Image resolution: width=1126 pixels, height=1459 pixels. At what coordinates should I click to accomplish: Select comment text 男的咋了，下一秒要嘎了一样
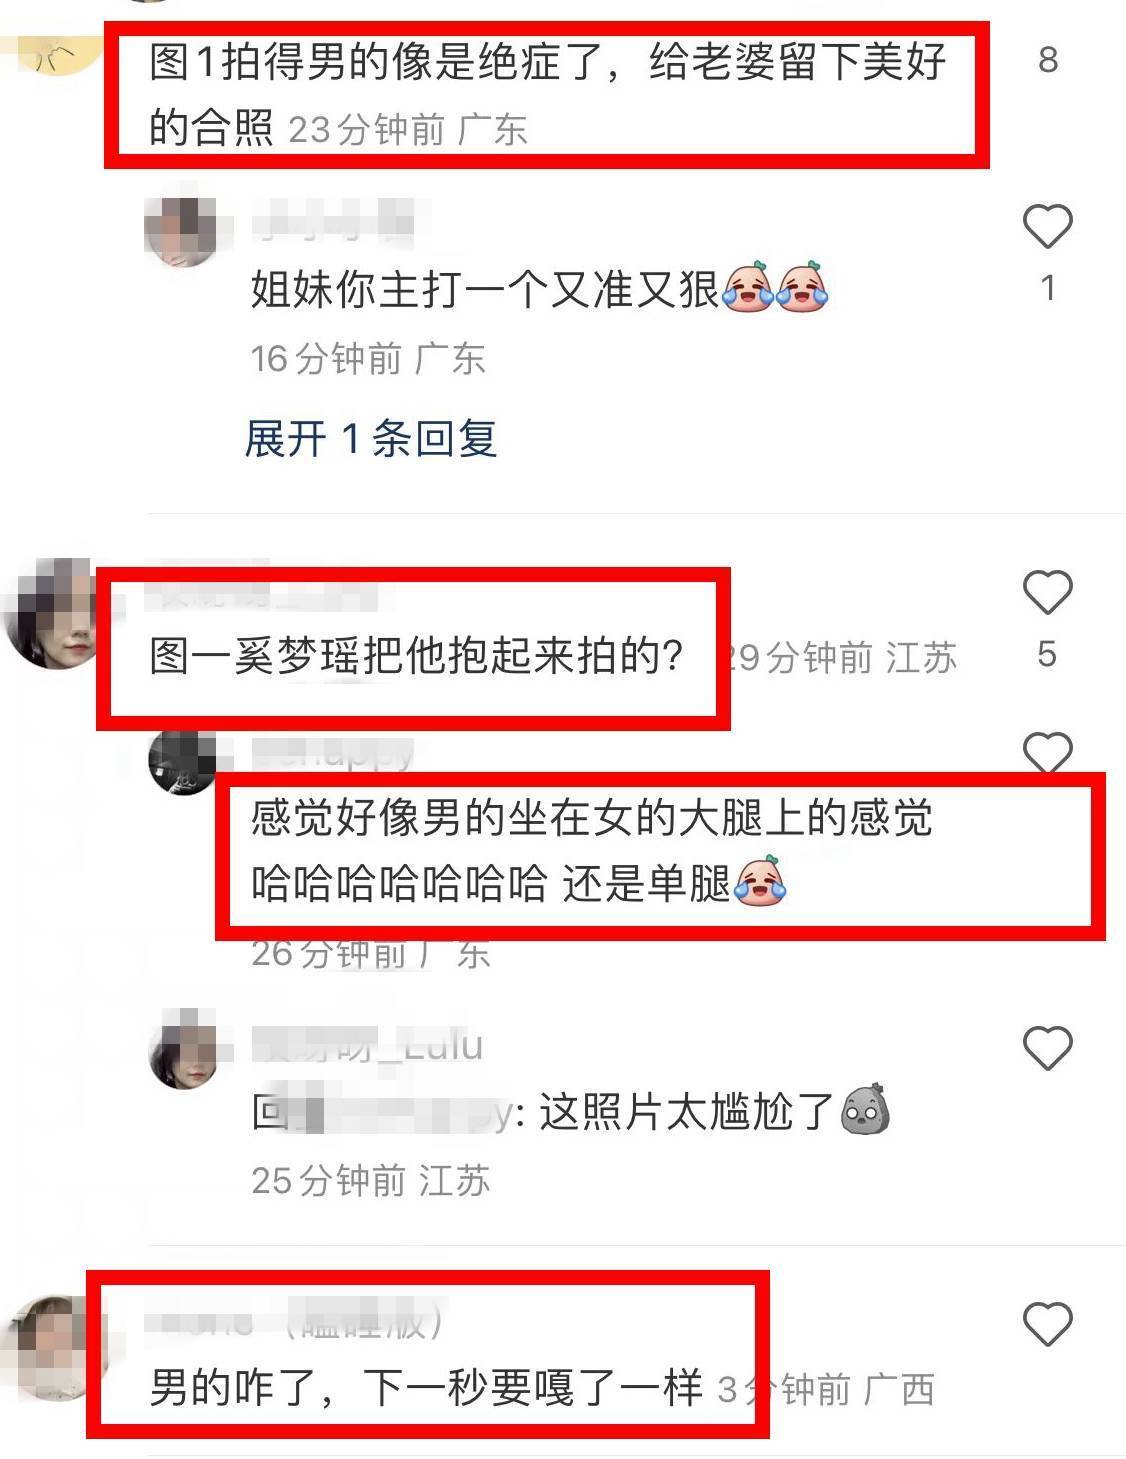pos(427,1389)
